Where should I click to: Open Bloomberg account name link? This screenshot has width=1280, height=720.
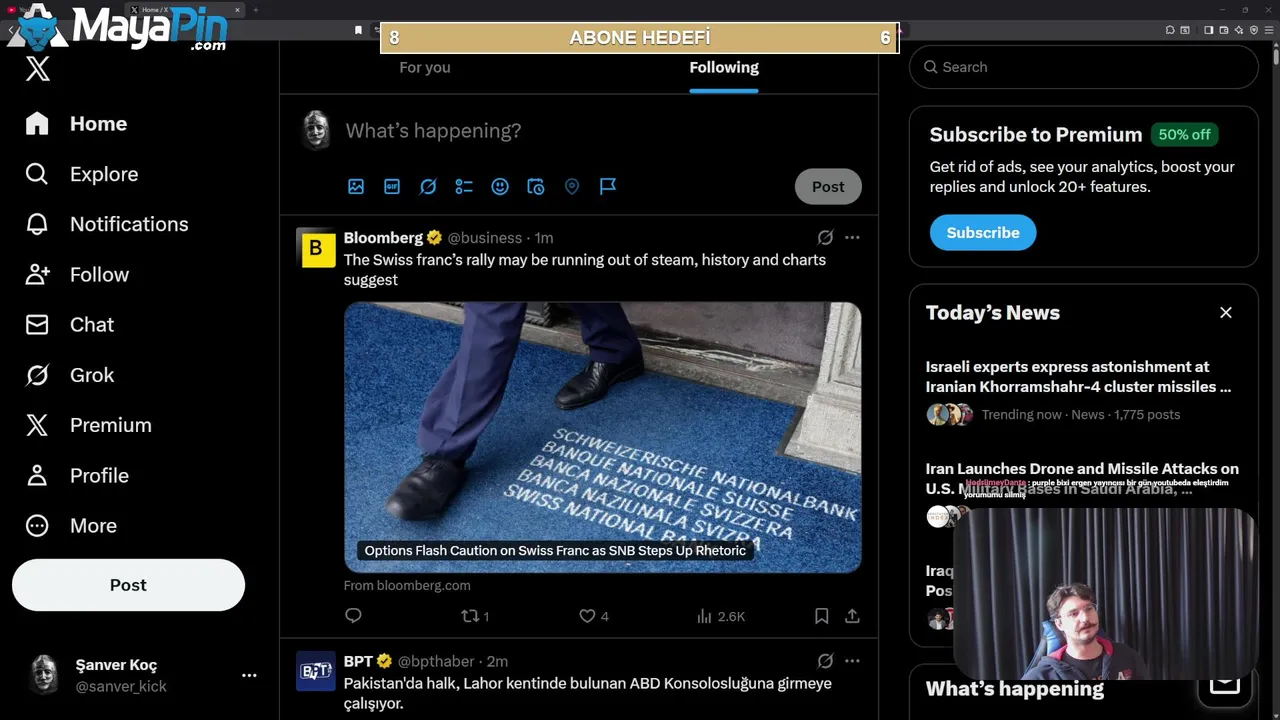pyautogui.click(x=383, y=238)
